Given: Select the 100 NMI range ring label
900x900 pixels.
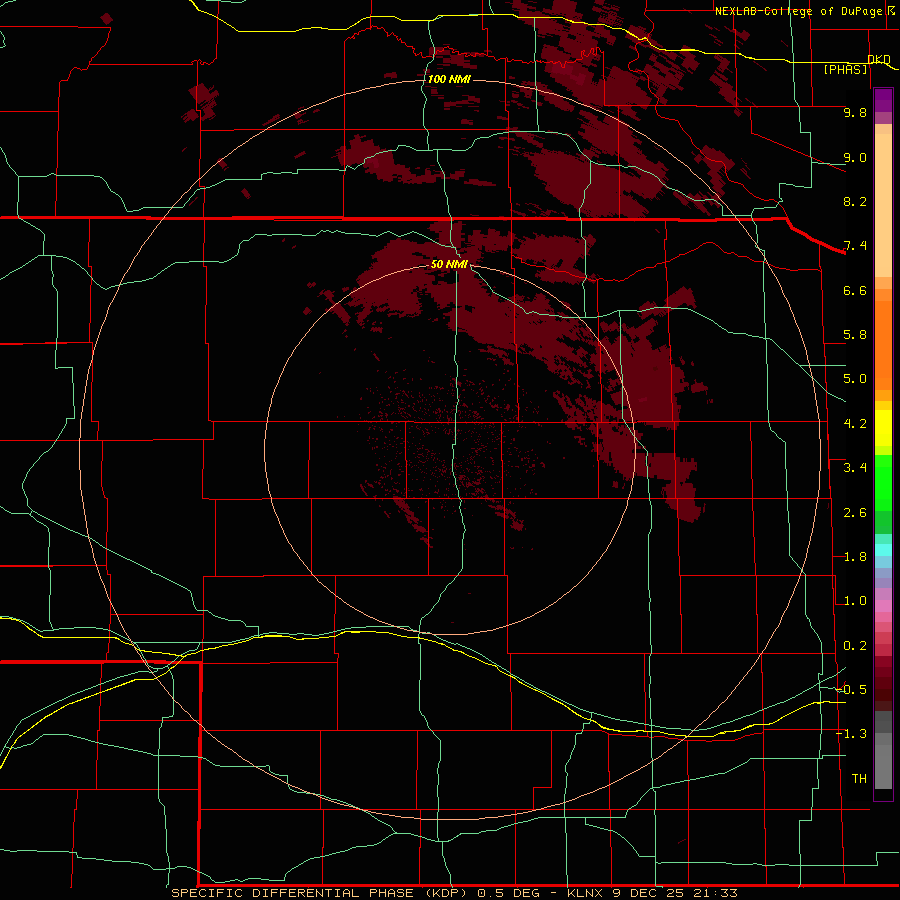Looking at the screenshot, I should click(449, 79).
